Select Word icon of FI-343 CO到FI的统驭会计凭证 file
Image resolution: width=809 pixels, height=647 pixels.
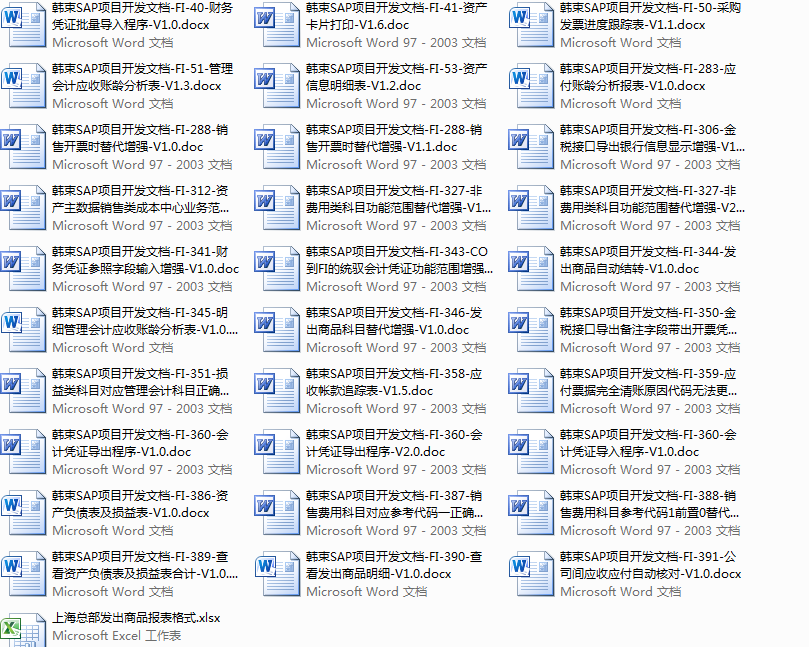[x=277, y=268]
